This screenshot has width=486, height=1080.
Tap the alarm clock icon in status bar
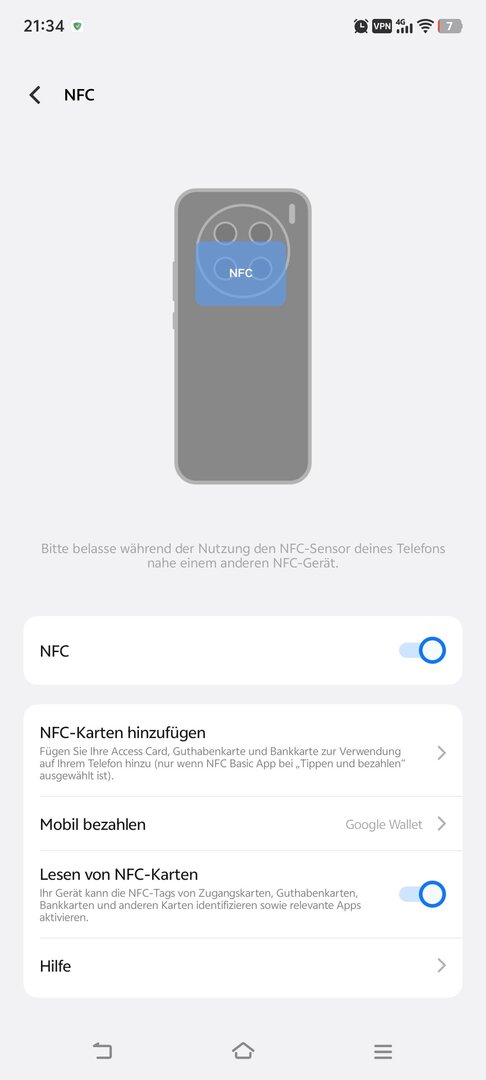click(361, 26)
